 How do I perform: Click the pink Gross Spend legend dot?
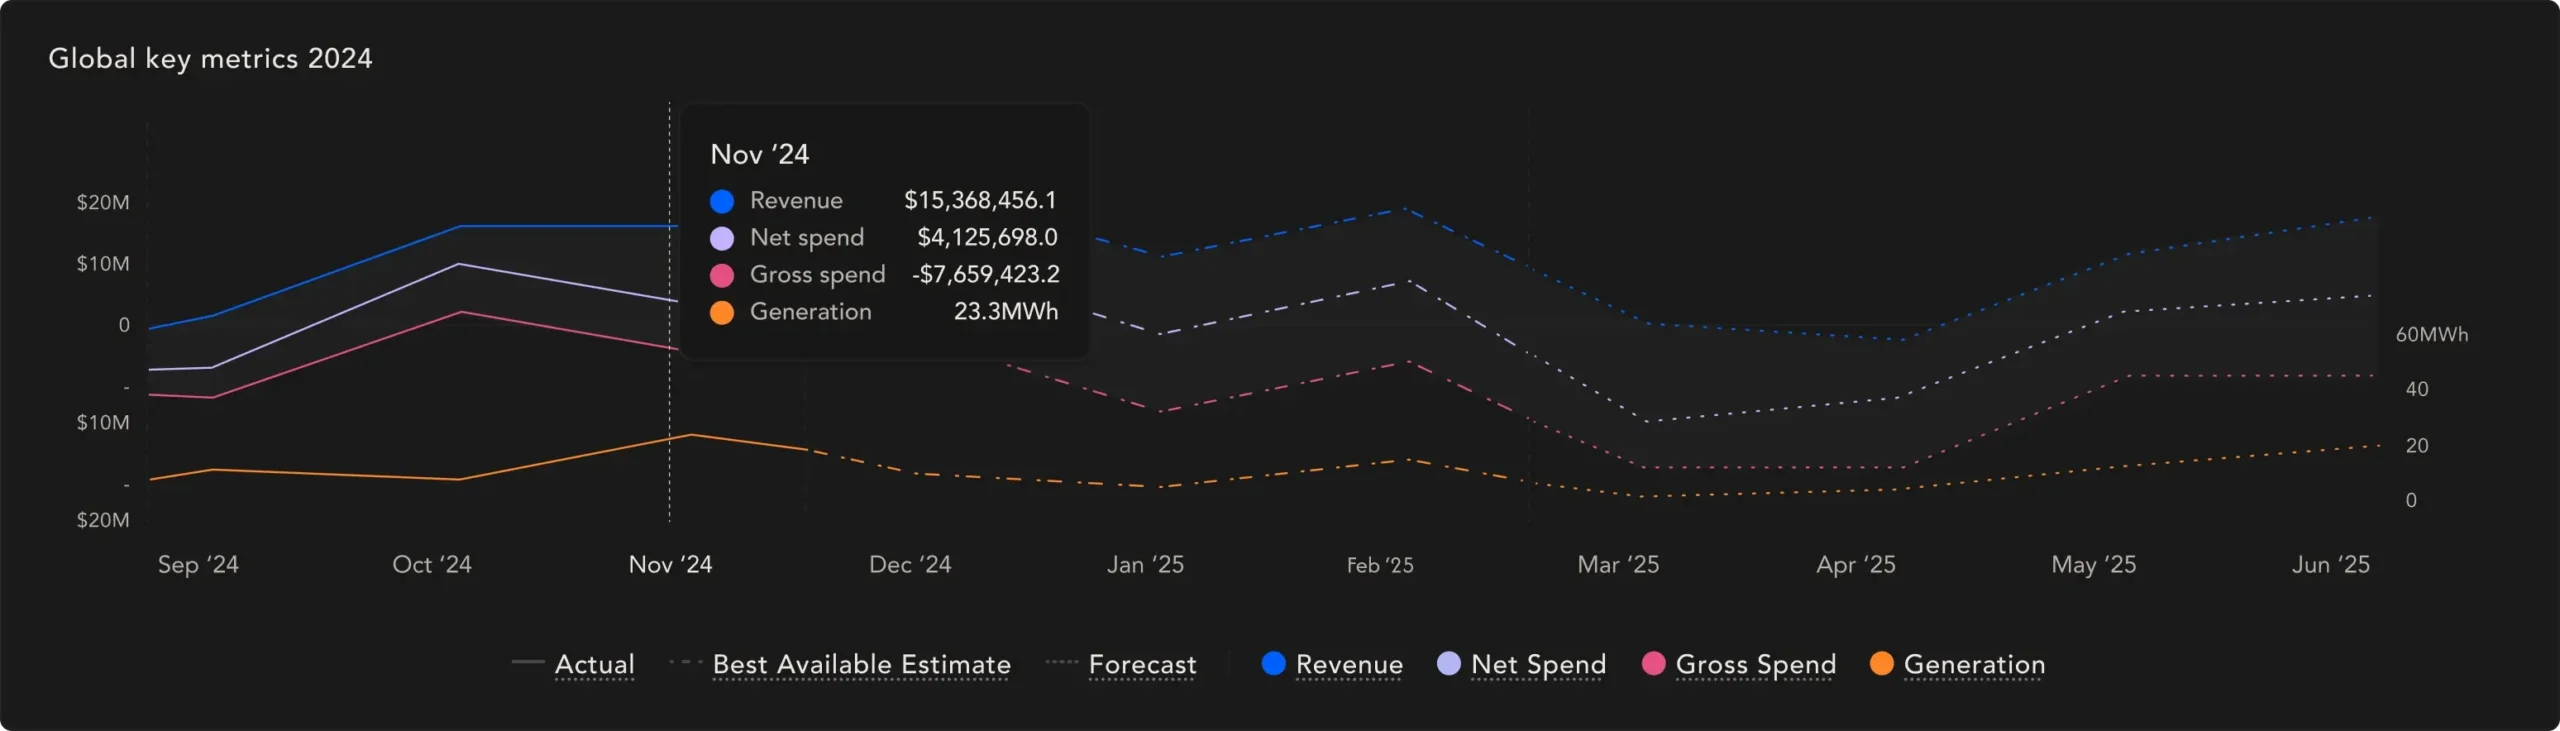1653,664
